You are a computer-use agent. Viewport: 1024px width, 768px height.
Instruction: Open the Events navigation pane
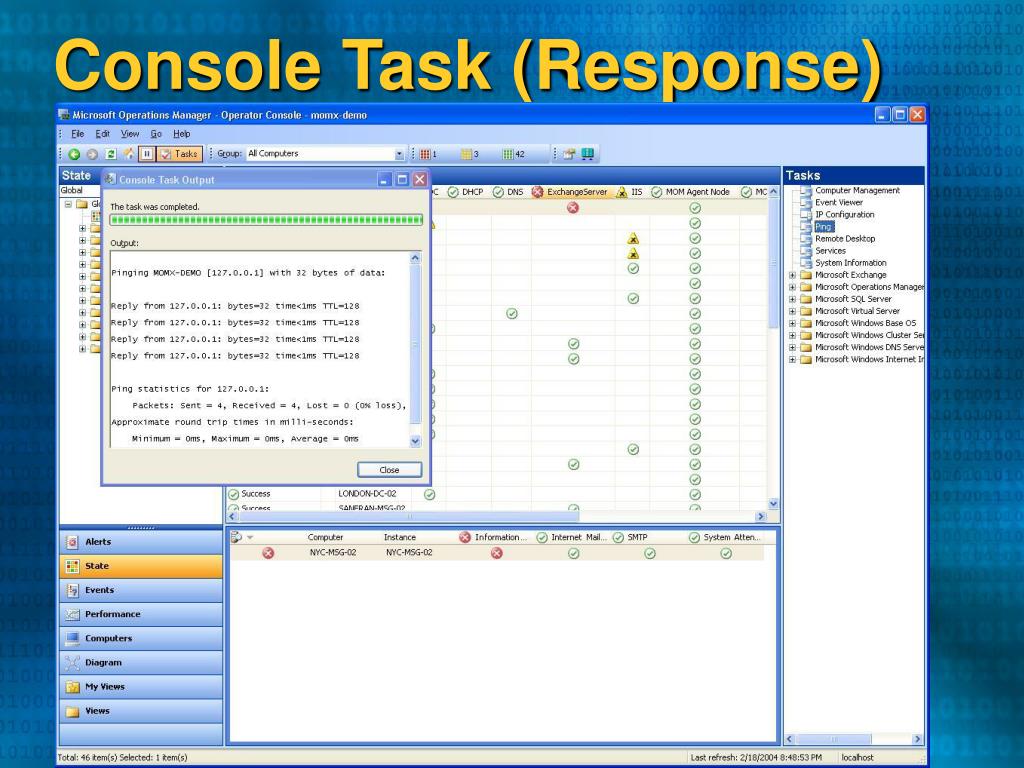point(141,590)
